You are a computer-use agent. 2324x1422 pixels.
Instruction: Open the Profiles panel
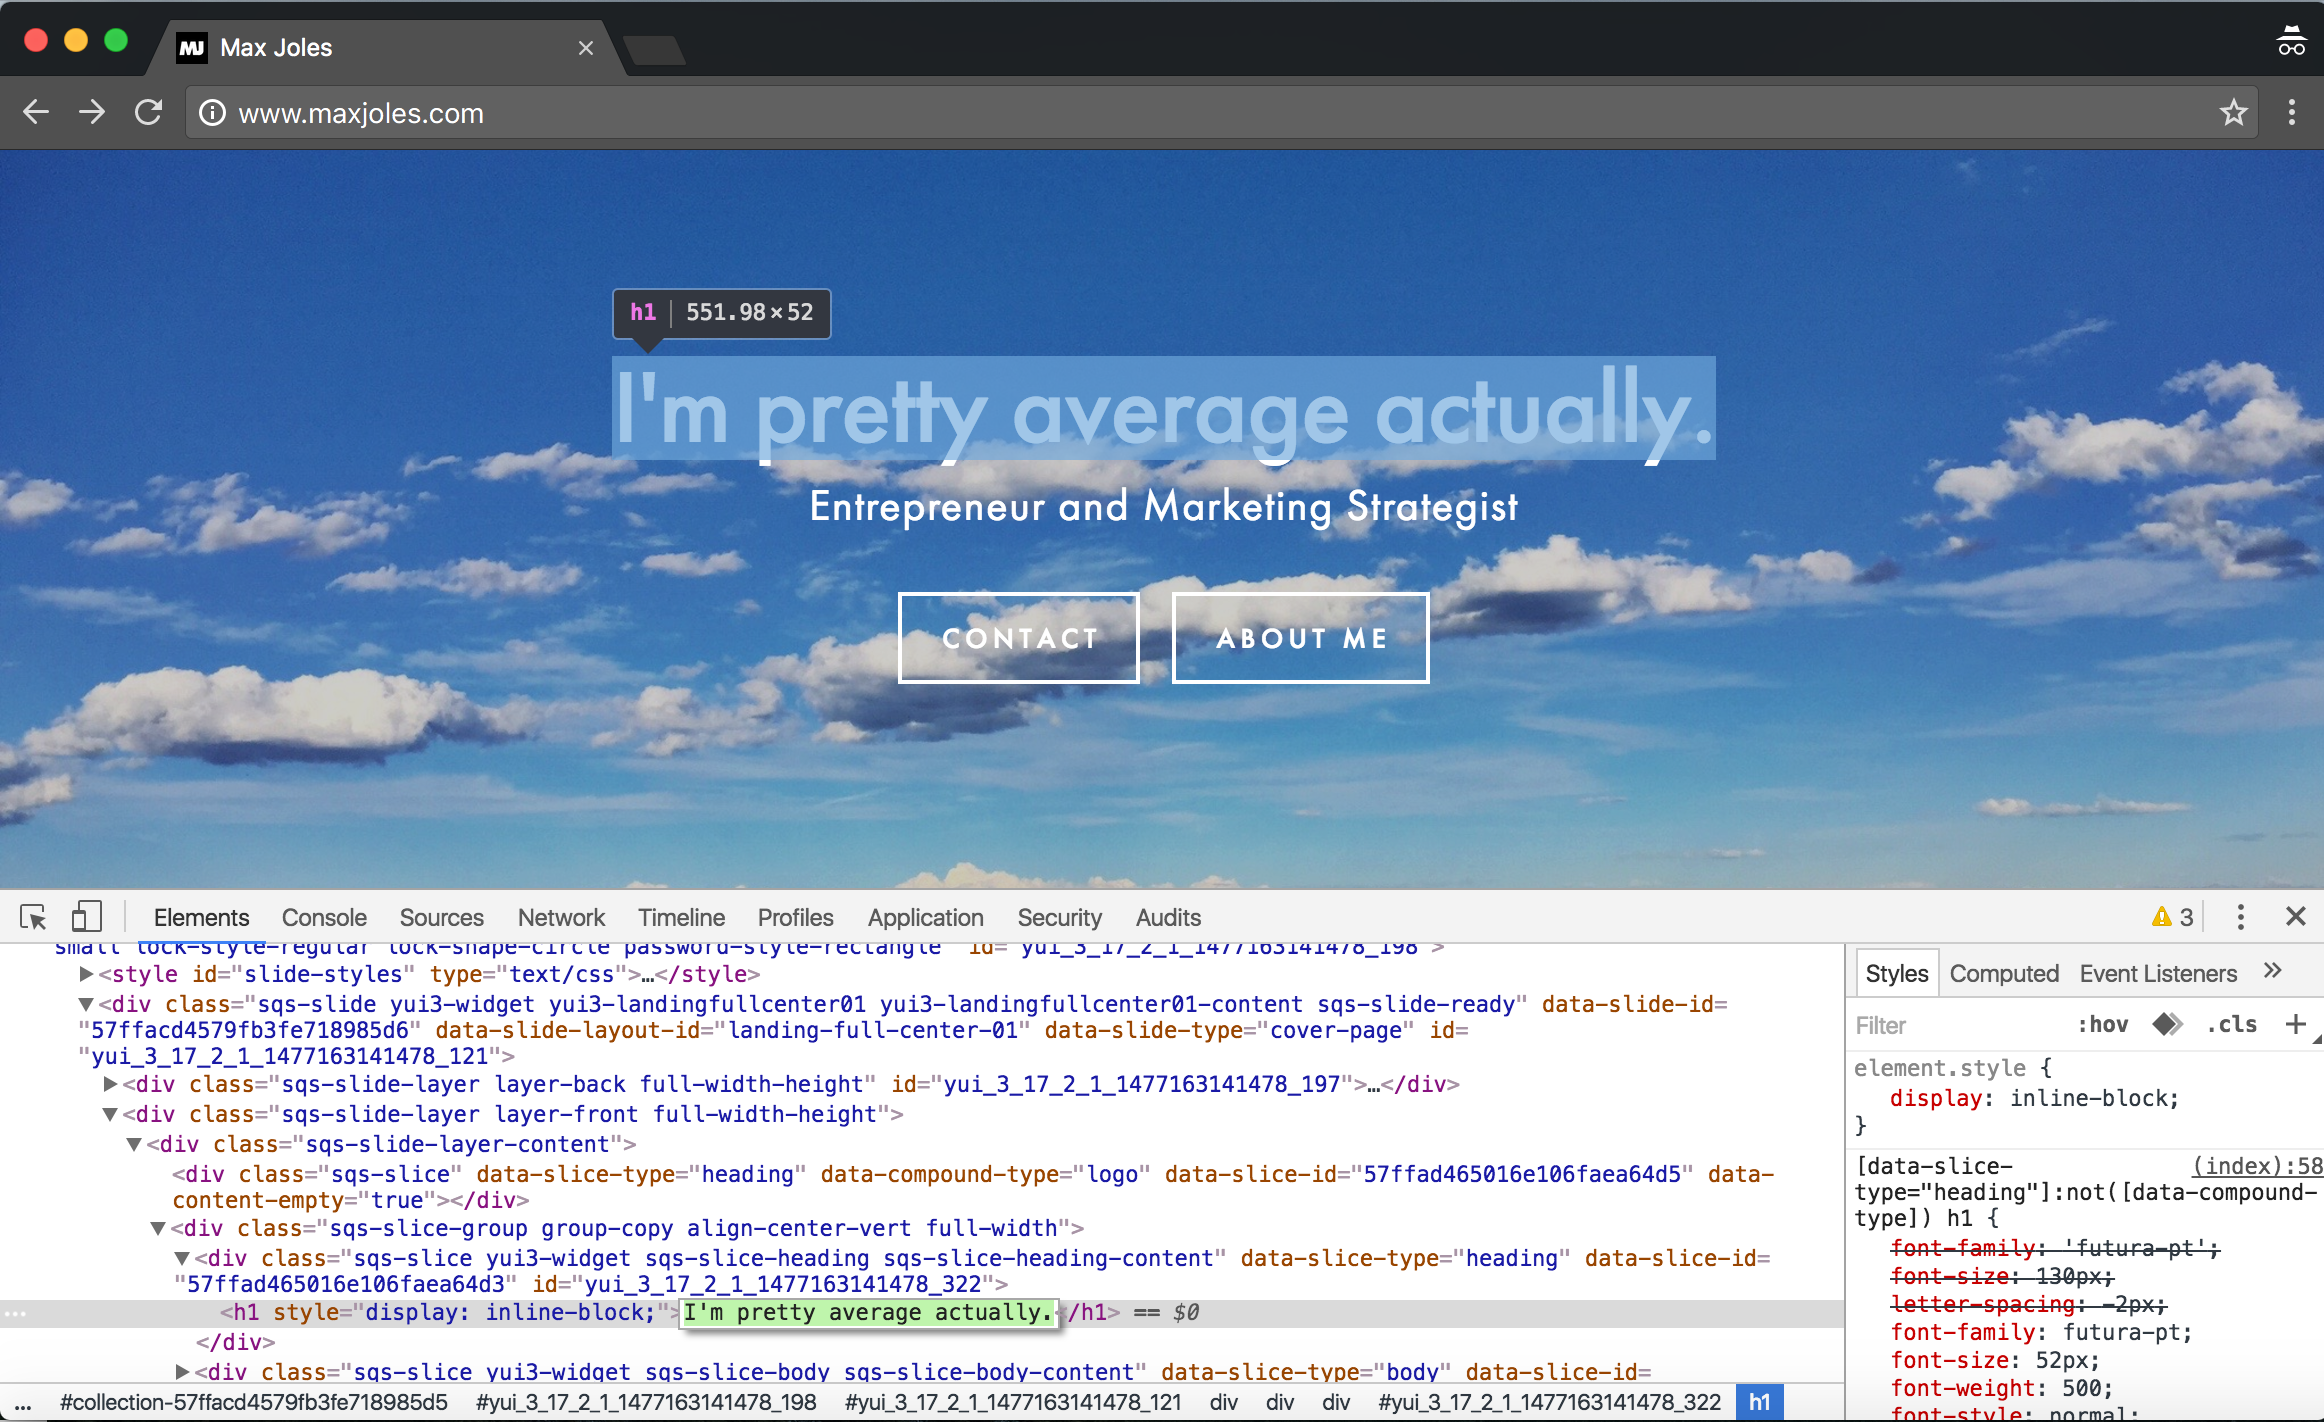click(795, 918)
